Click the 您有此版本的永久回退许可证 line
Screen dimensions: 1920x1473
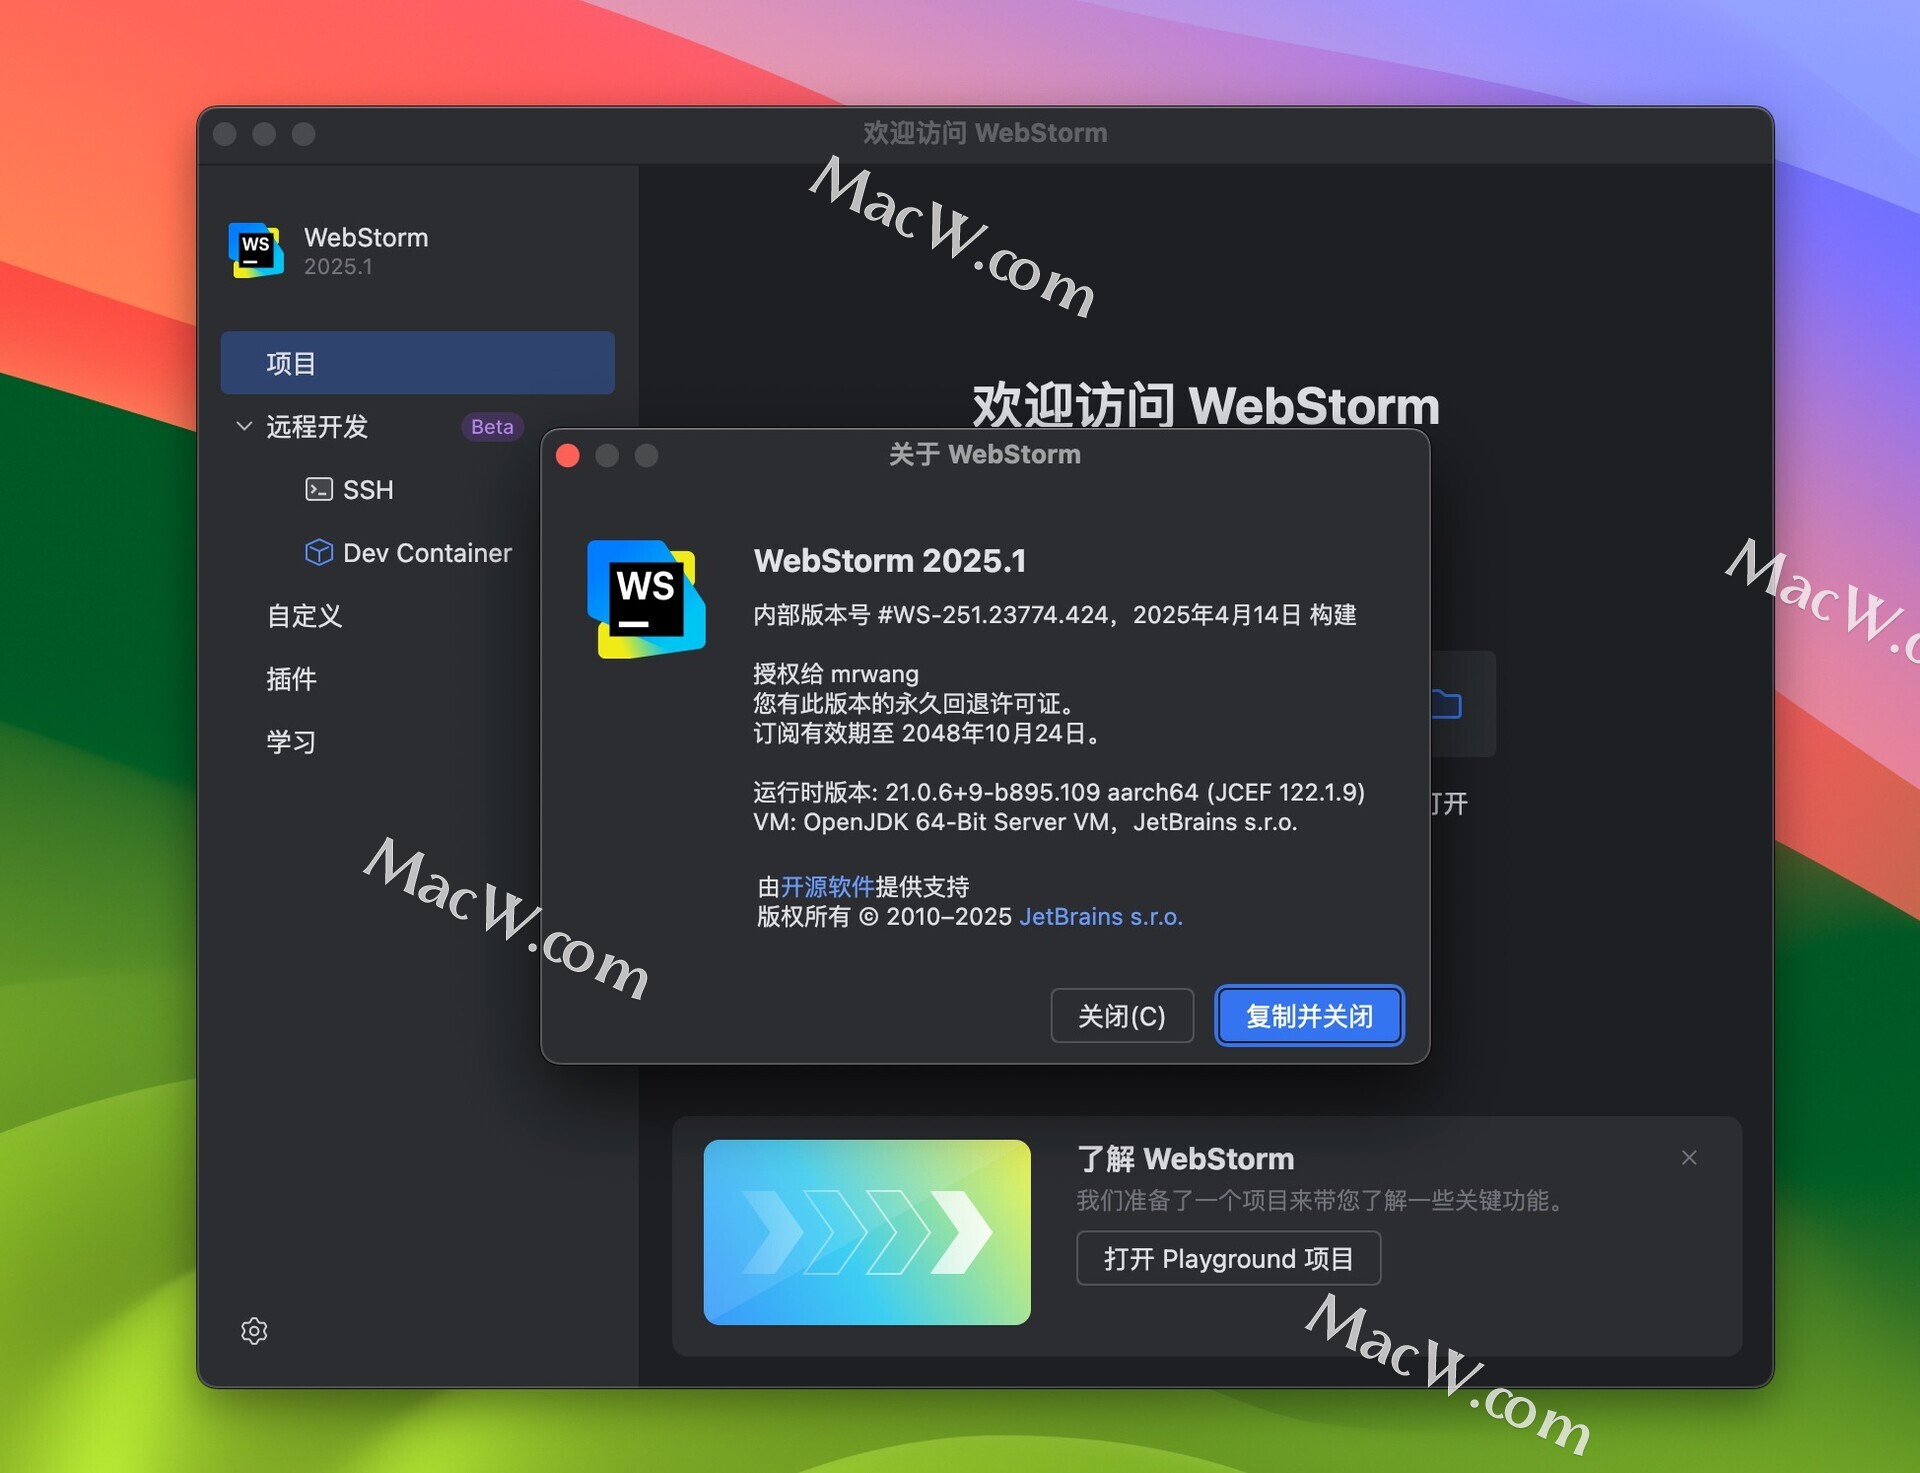[914, 704]
